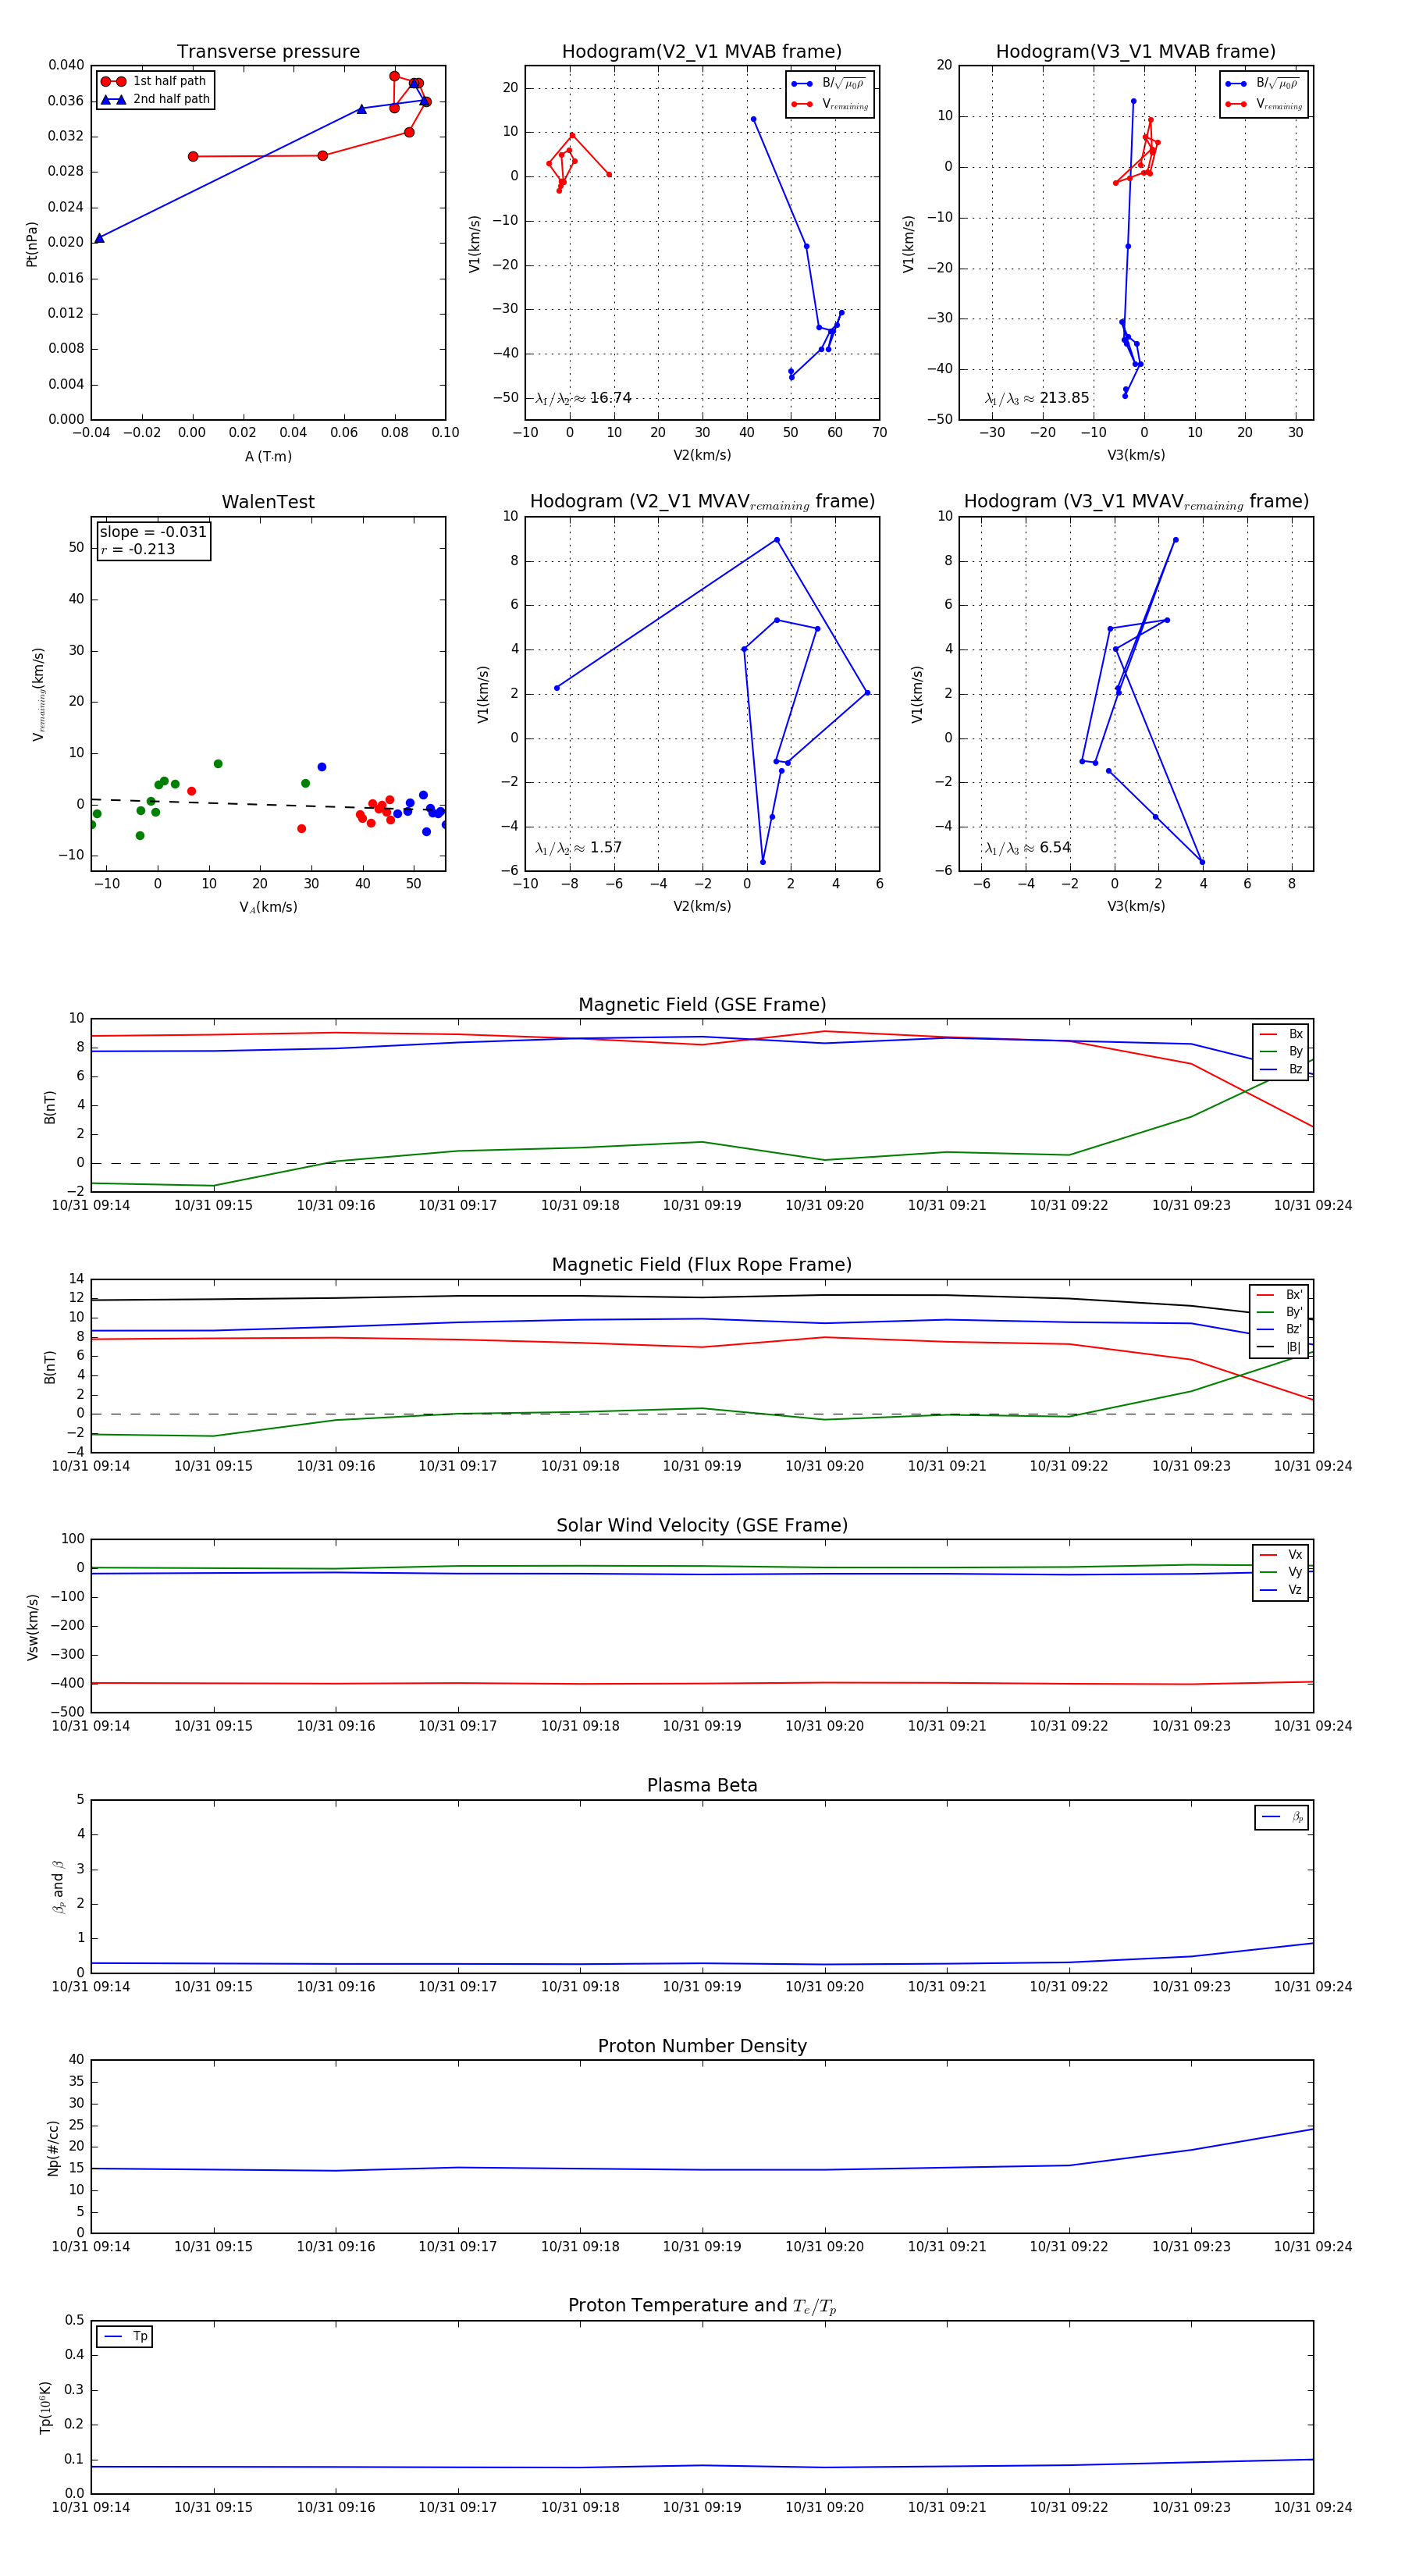
Task: Click the 'Transverse pressure' plot title
Action: click(x=268, y=52)
